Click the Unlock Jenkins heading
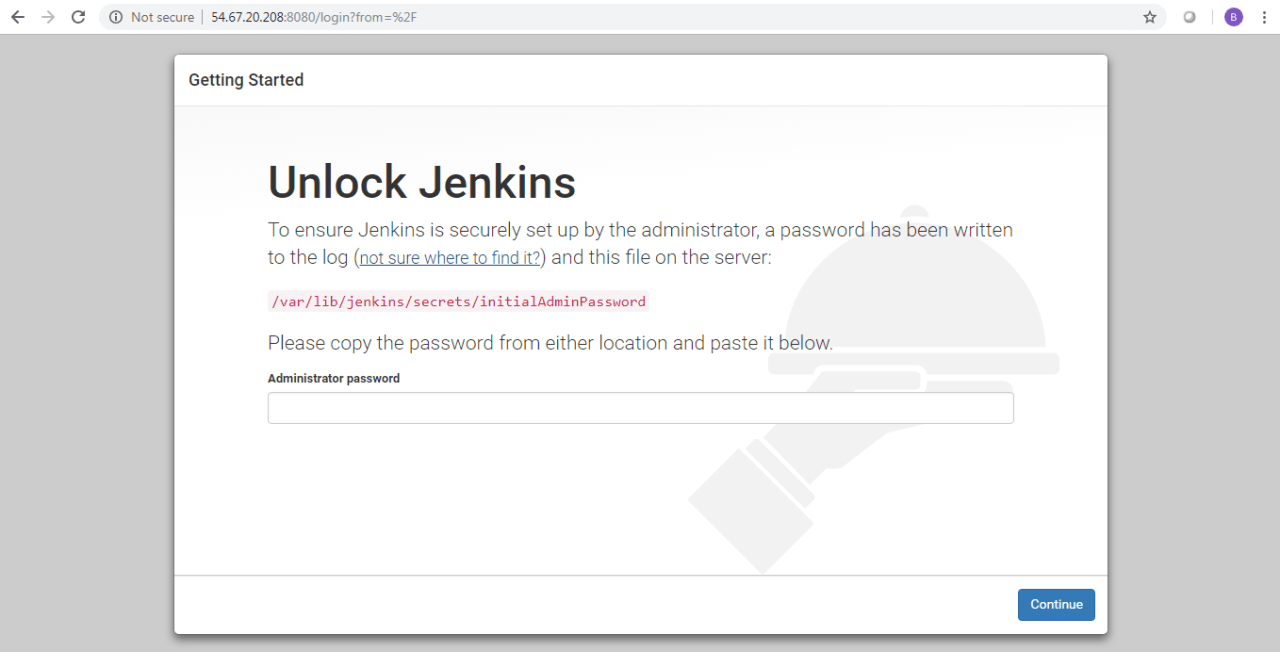1280x652 pixels. click(422, 182)
